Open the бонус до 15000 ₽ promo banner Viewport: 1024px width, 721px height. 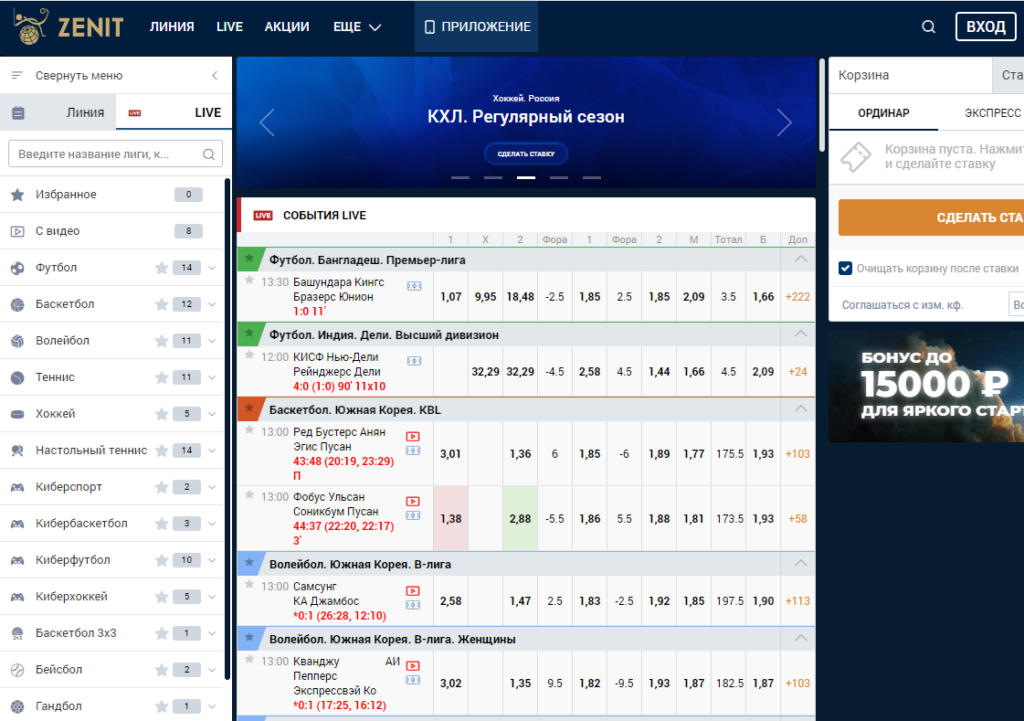(x=926, y=387)
